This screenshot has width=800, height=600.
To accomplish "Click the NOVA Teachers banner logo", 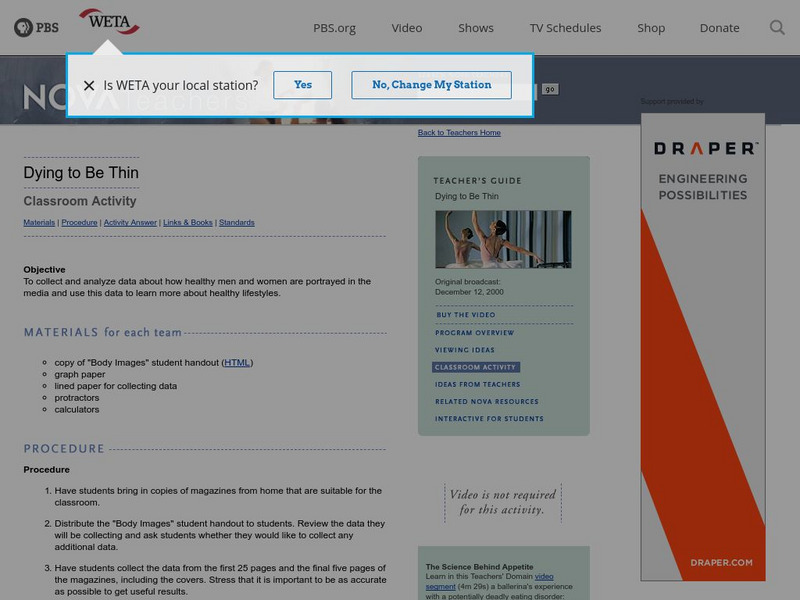I will (135, 97).
